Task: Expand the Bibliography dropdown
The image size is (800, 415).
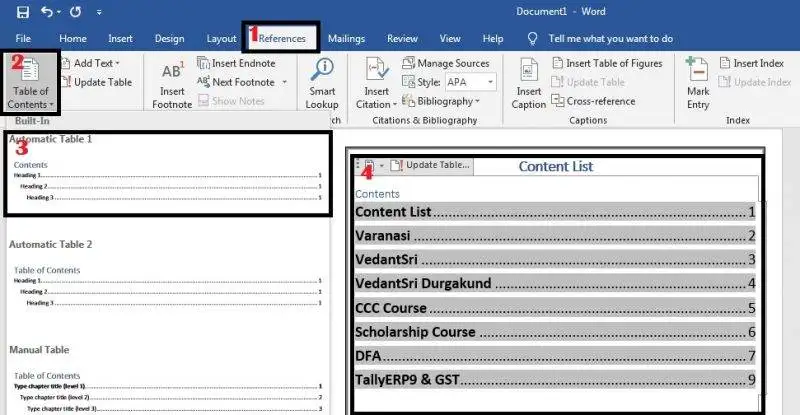Action: (x=441, y=101)
